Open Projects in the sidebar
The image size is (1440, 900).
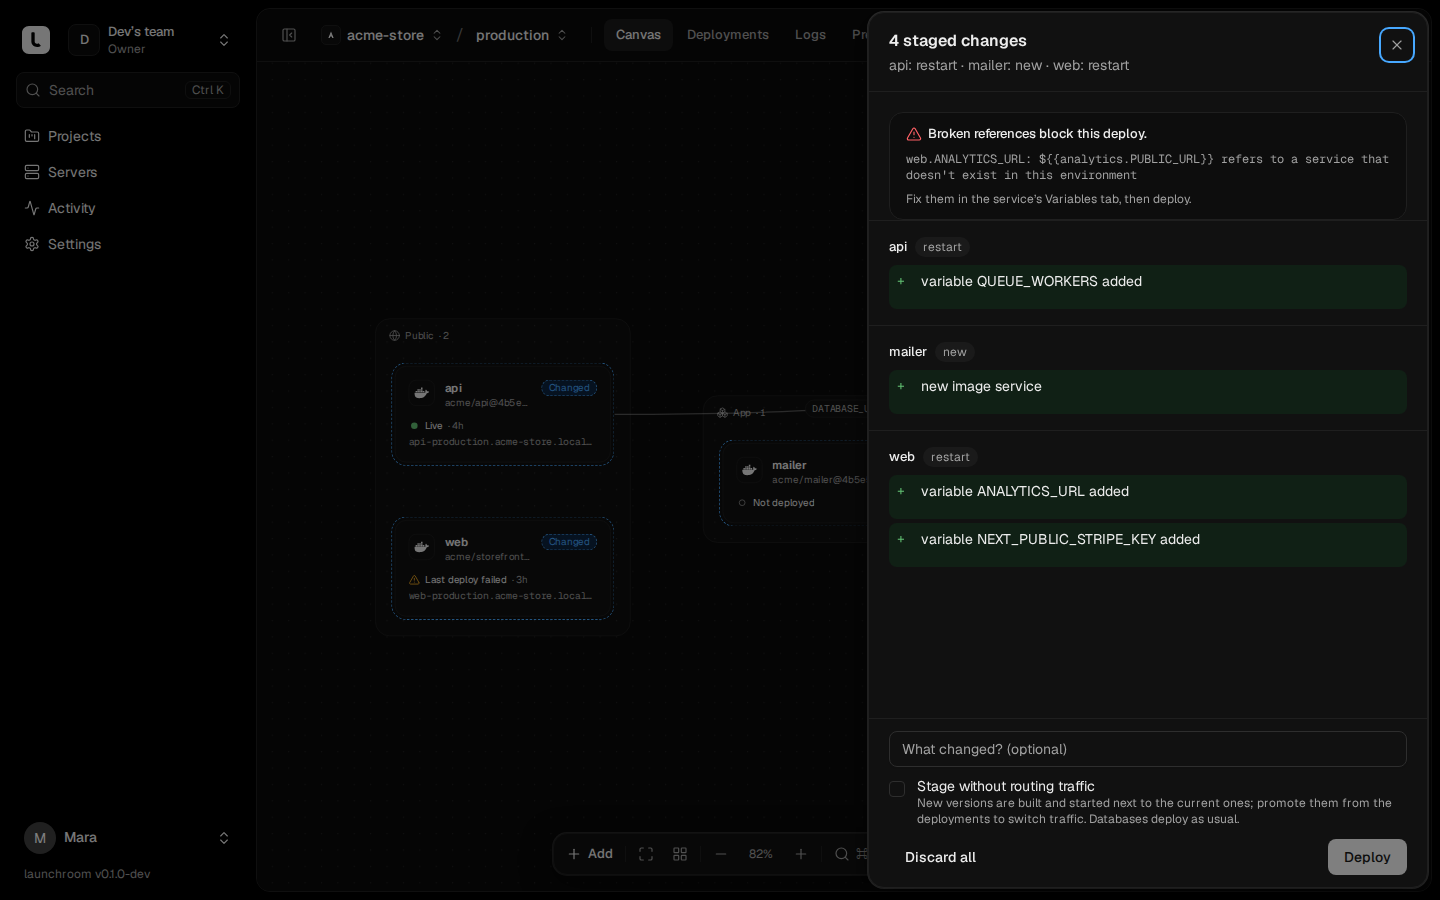(128, 136)
